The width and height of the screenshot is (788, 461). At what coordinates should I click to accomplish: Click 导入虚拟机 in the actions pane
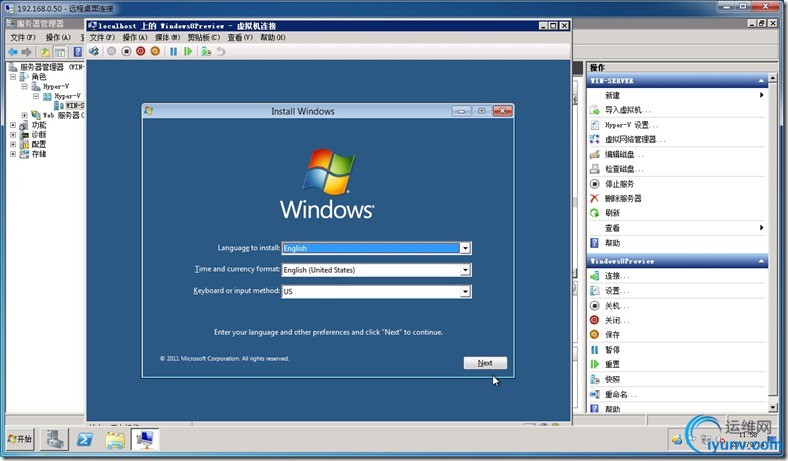628,110
